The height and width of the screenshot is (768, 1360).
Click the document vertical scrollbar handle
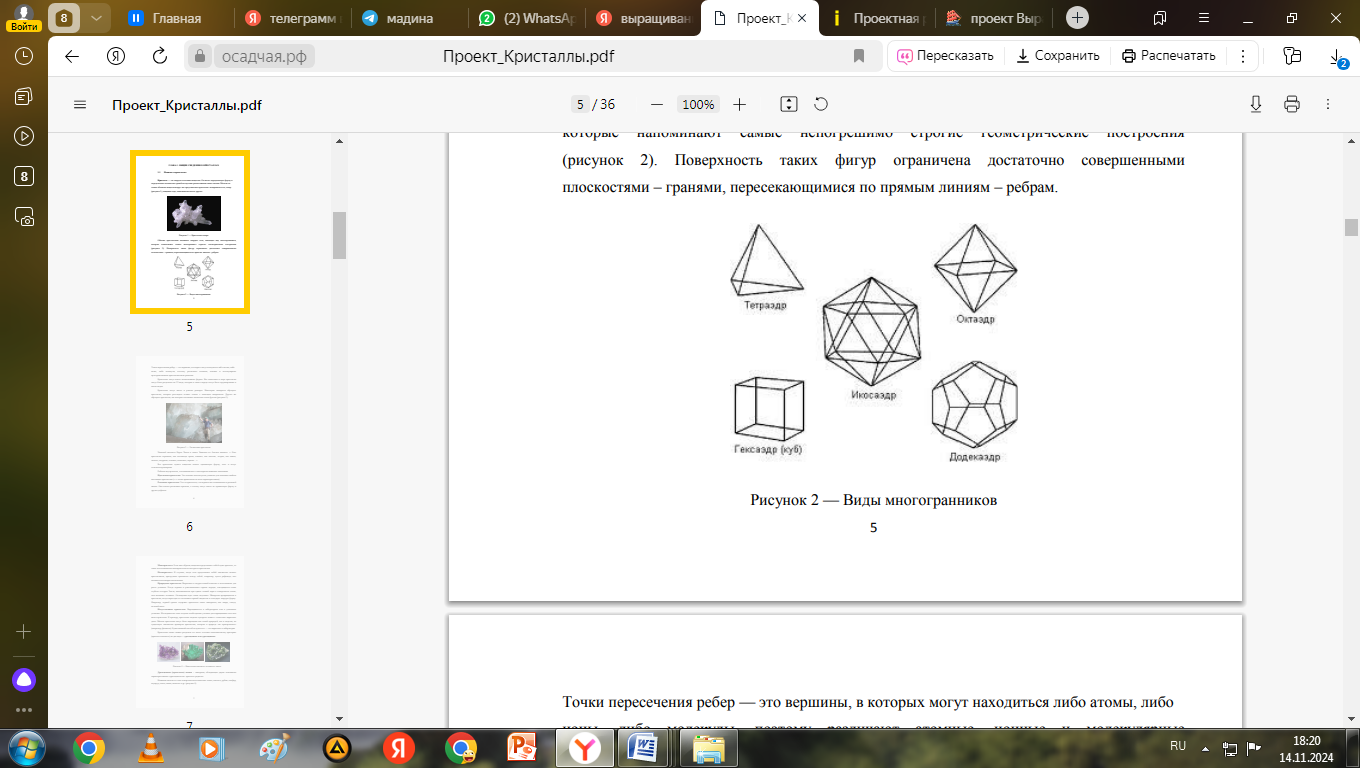tap(1351, 227)
